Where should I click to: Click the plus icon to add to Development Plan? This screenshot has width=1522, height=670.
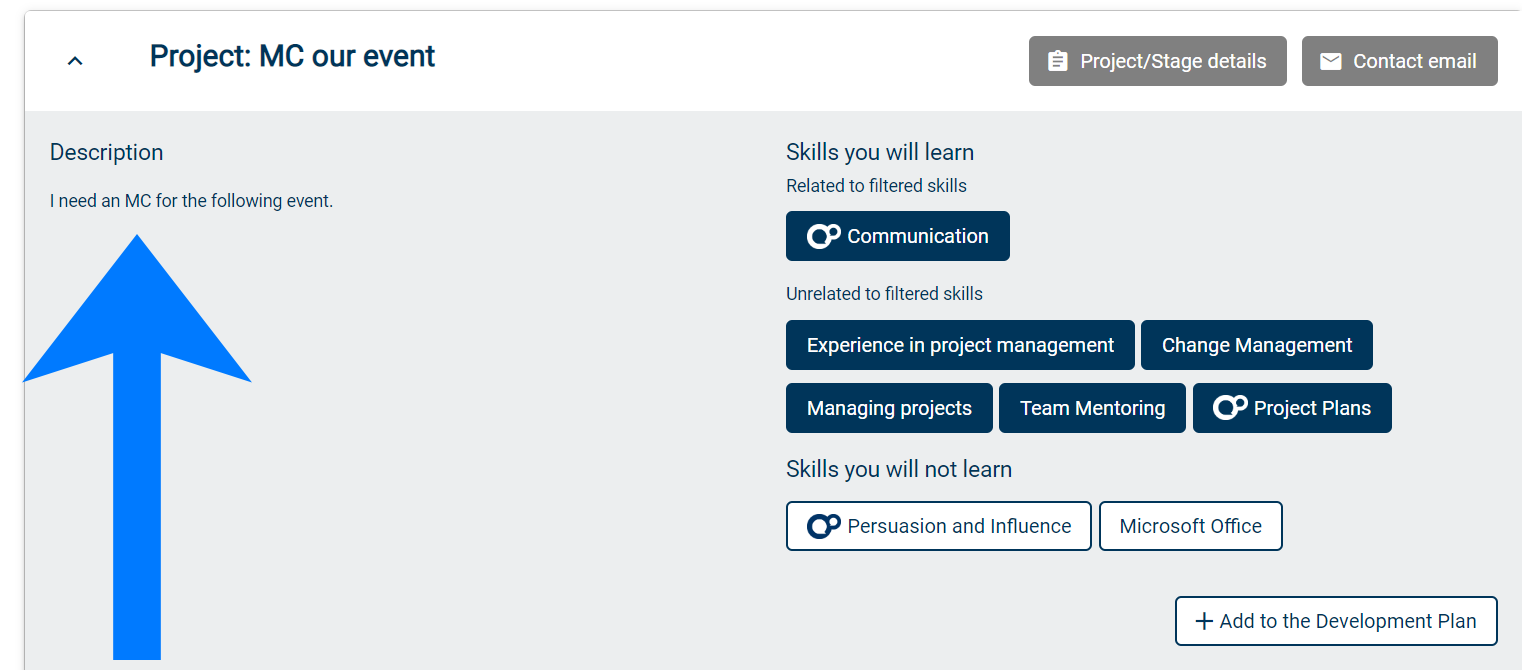[x=1204, y=621]
